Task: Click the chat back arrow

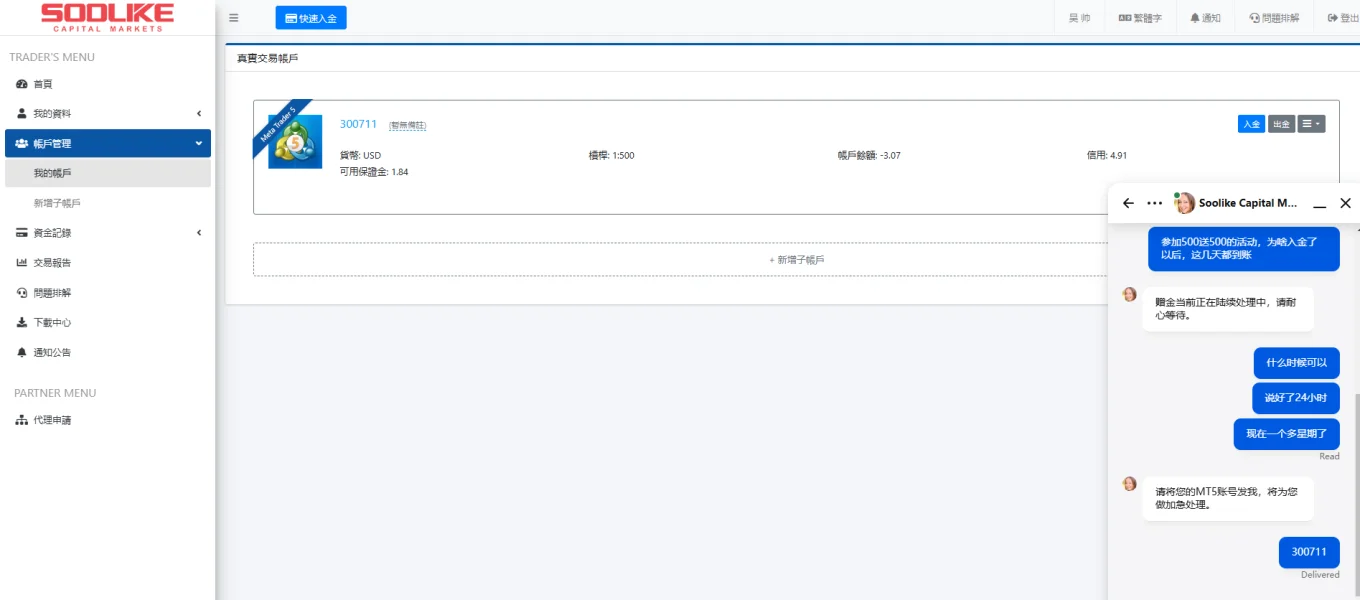Action: click(1129, 203)
